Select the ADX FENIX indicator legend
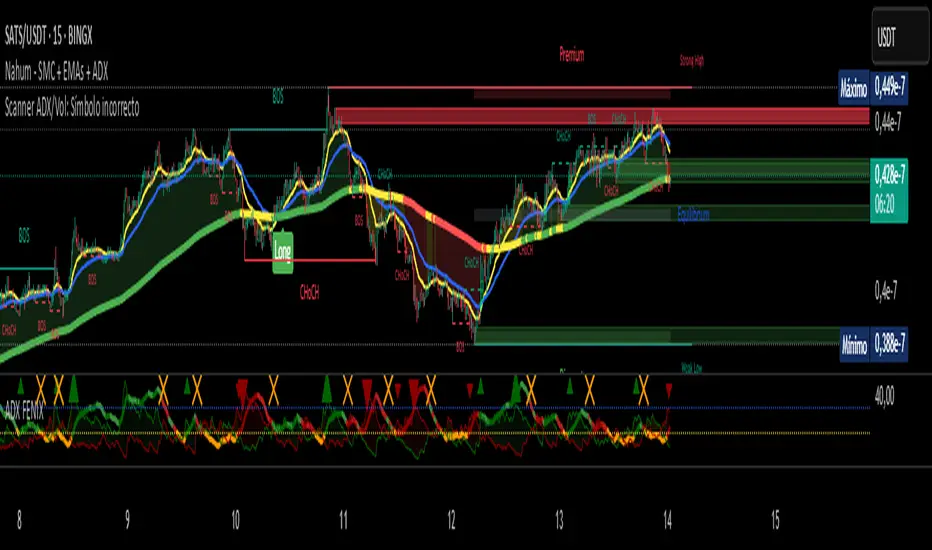Viewport: 932px width, 550px height. tap(24, 411)
